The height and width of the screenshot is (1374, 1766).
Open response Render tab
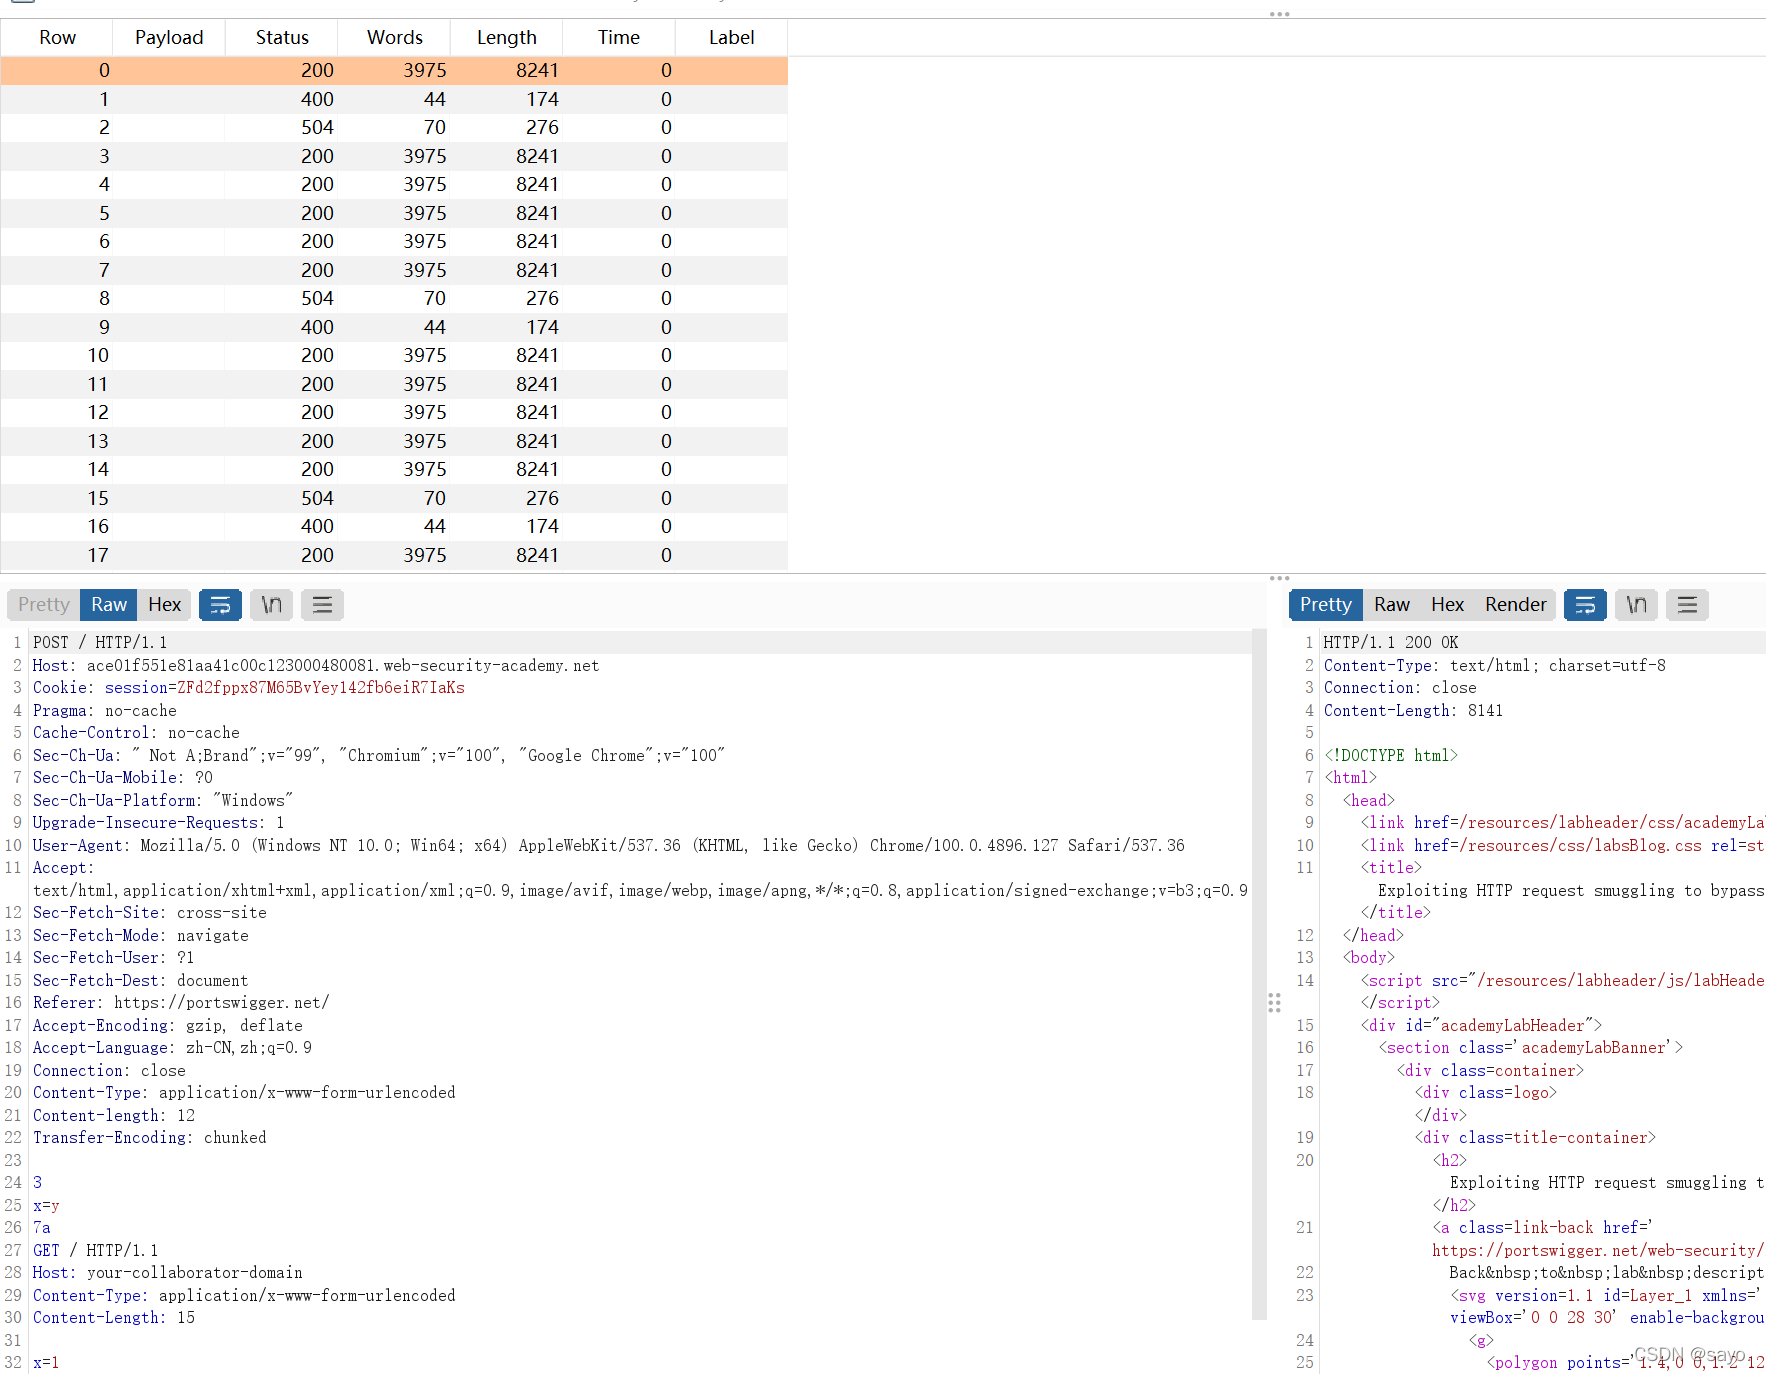tap(1515, 604)
